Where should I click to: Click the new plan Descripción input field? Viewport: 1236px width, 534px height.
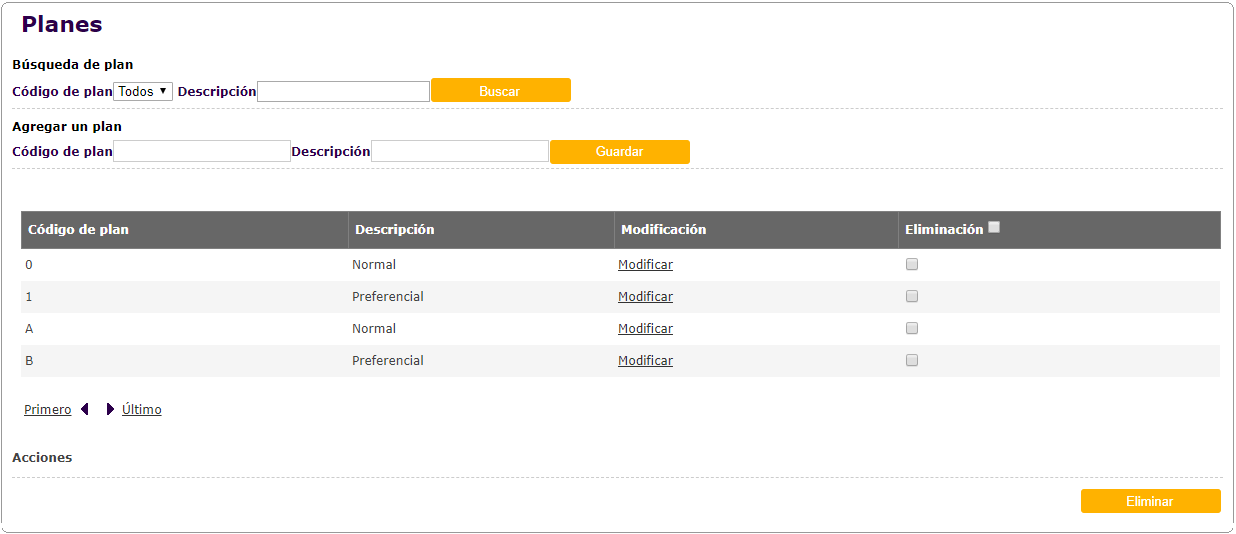click(x=460, y=152)
